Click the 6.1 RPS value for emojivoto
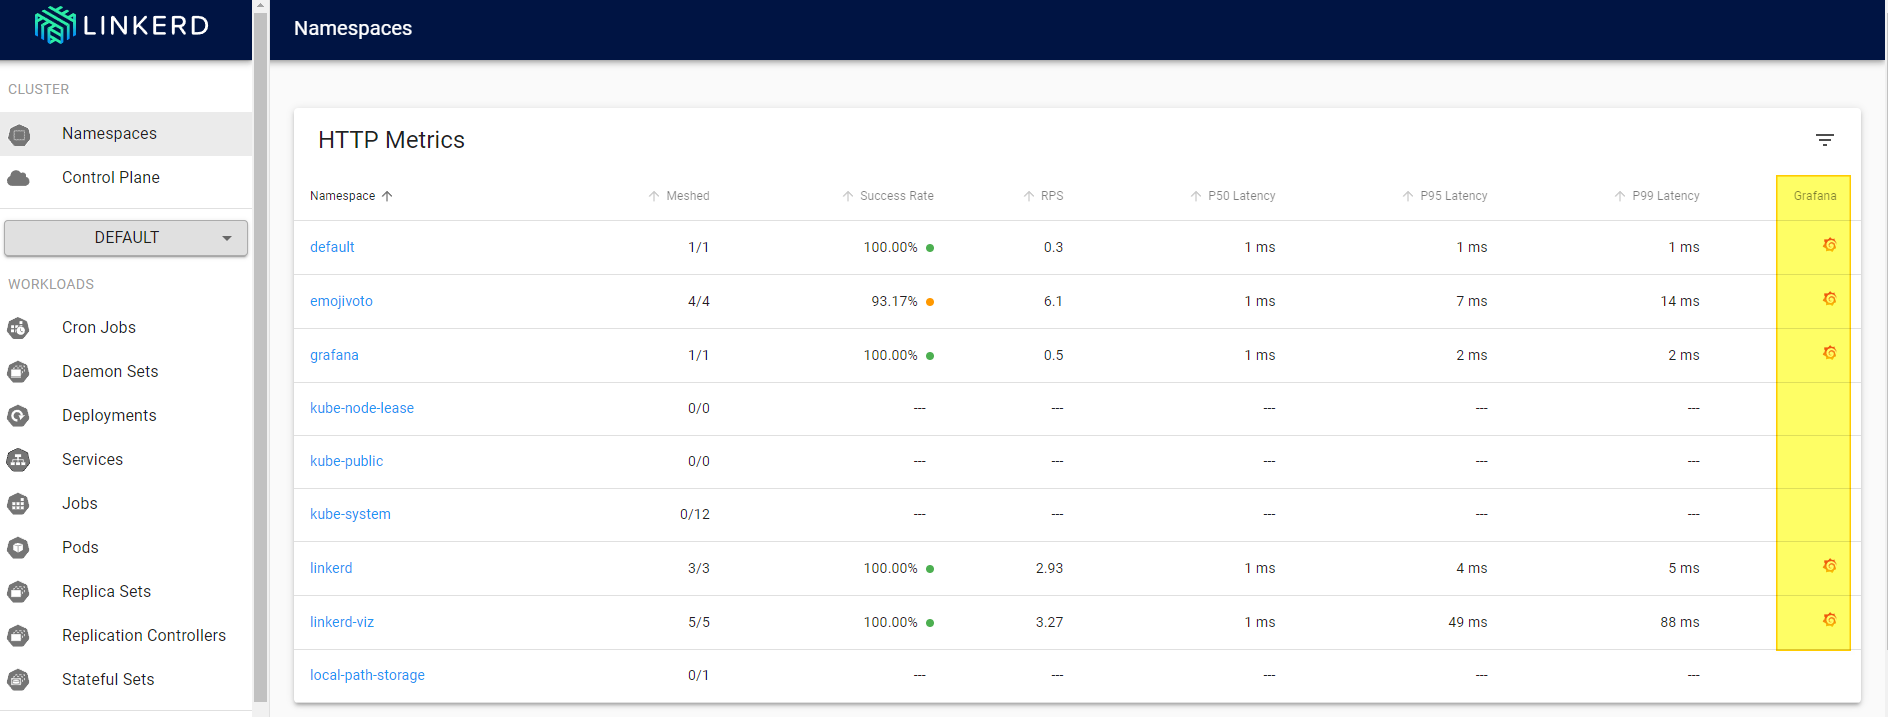Image resolution: width=1888 pixels, height=717 pixels. coord(1053,301)
